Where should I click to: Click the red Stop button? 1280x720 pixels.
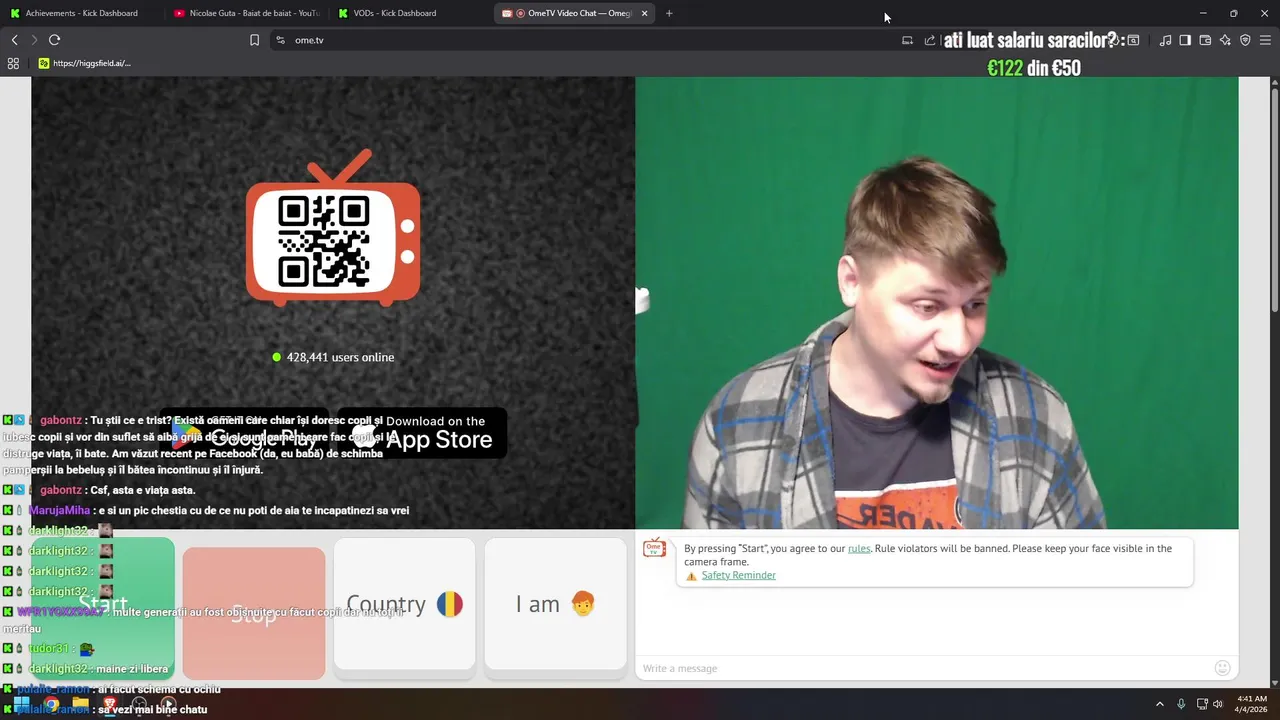point(254,613)
